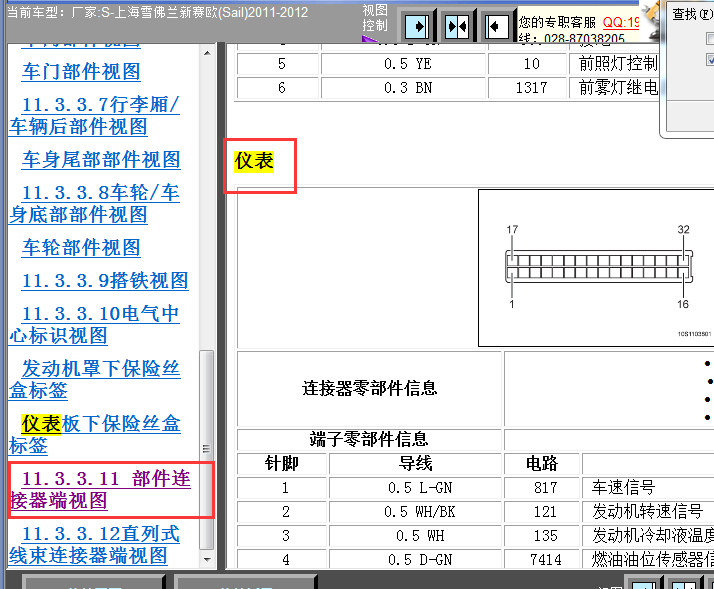
Task: Open 11.3.3.11 部件连接器端视图 link
Action: [100, 489]
